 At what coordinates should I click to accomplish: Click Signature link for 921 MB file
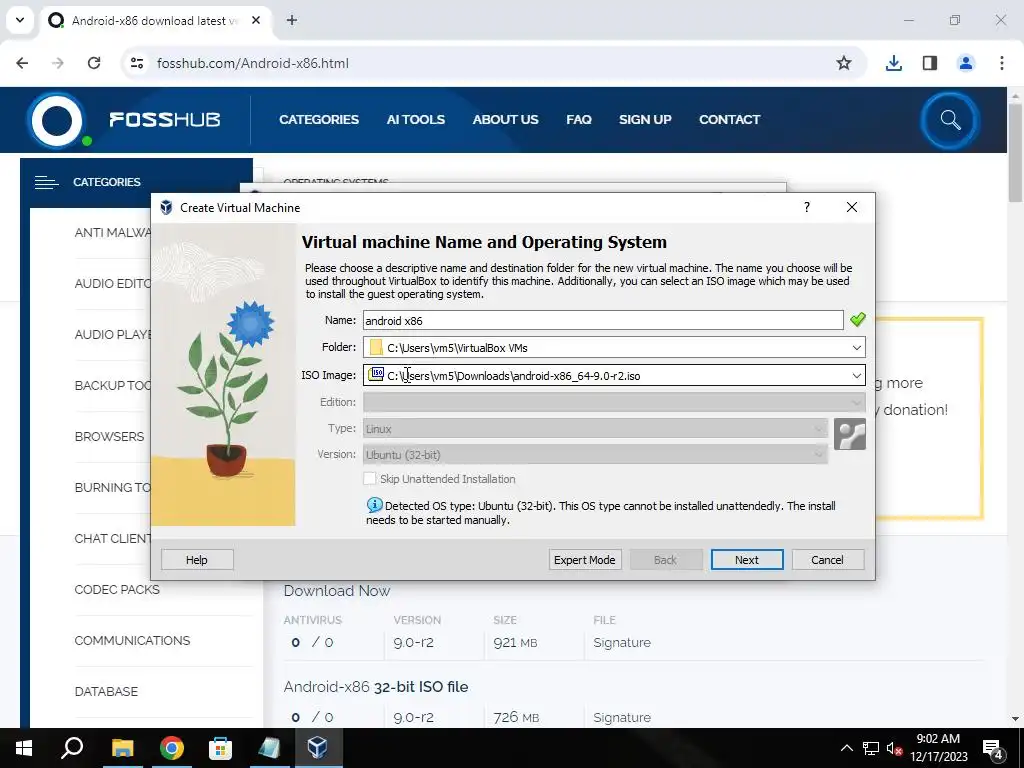(622, 643)
